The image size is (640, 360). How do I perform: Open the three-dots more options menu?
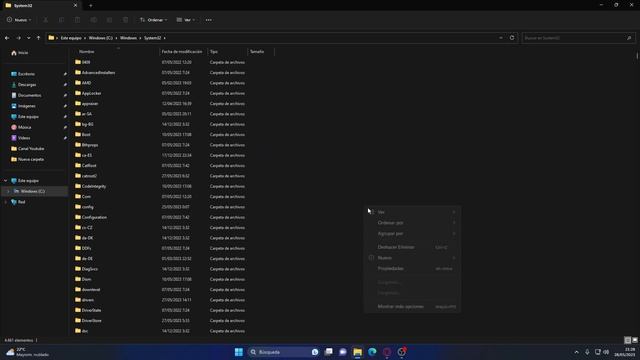pyautogui.click(x=209, y=20)
